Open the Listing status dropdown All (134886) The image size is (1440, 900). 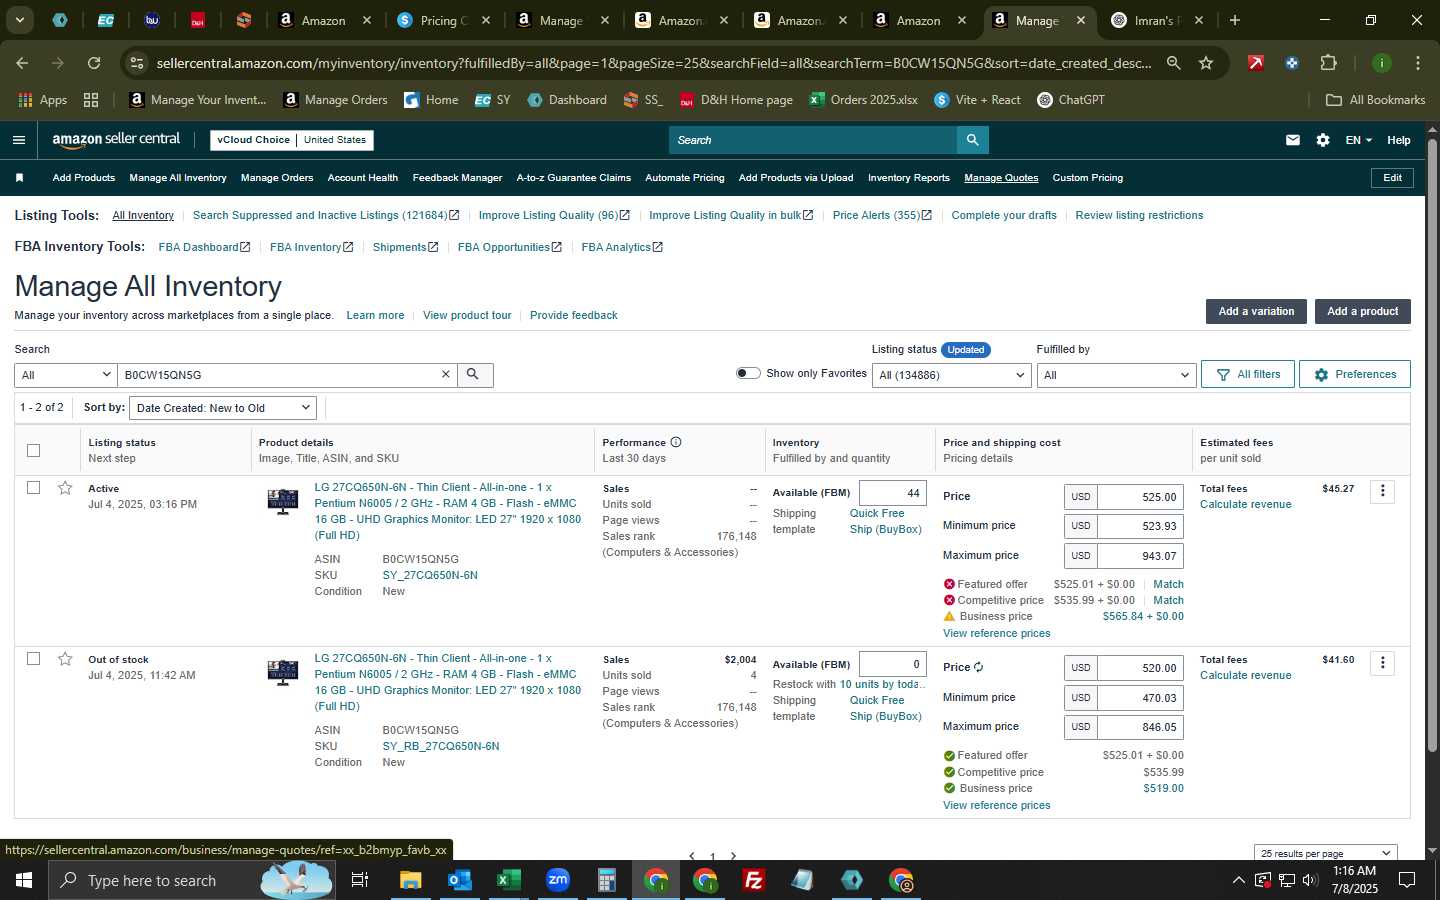pyautogui.click(x=951, y=375)
